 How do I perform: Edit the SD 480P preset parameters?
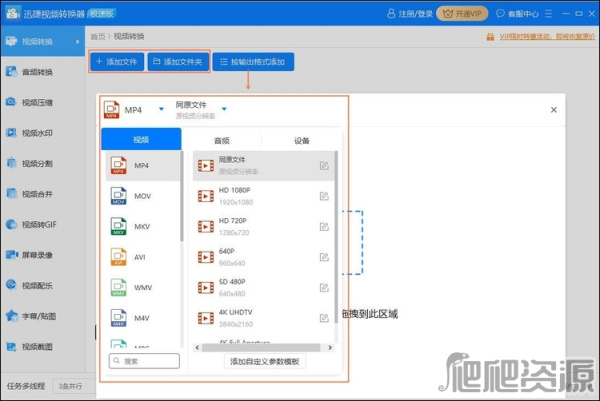pyautogui.click(x=324, y=287)
